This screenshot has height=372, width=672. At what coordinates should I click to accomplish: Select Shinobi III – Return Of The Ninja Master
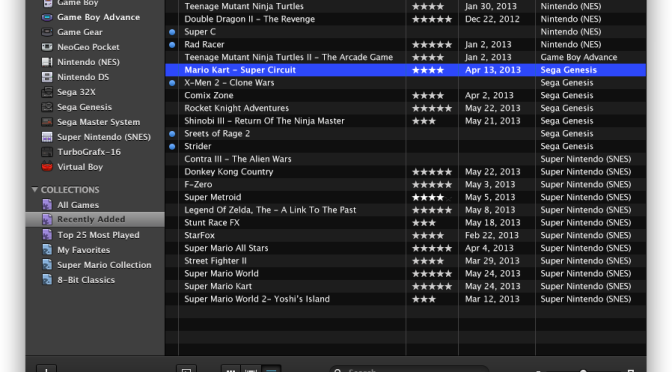264,121
